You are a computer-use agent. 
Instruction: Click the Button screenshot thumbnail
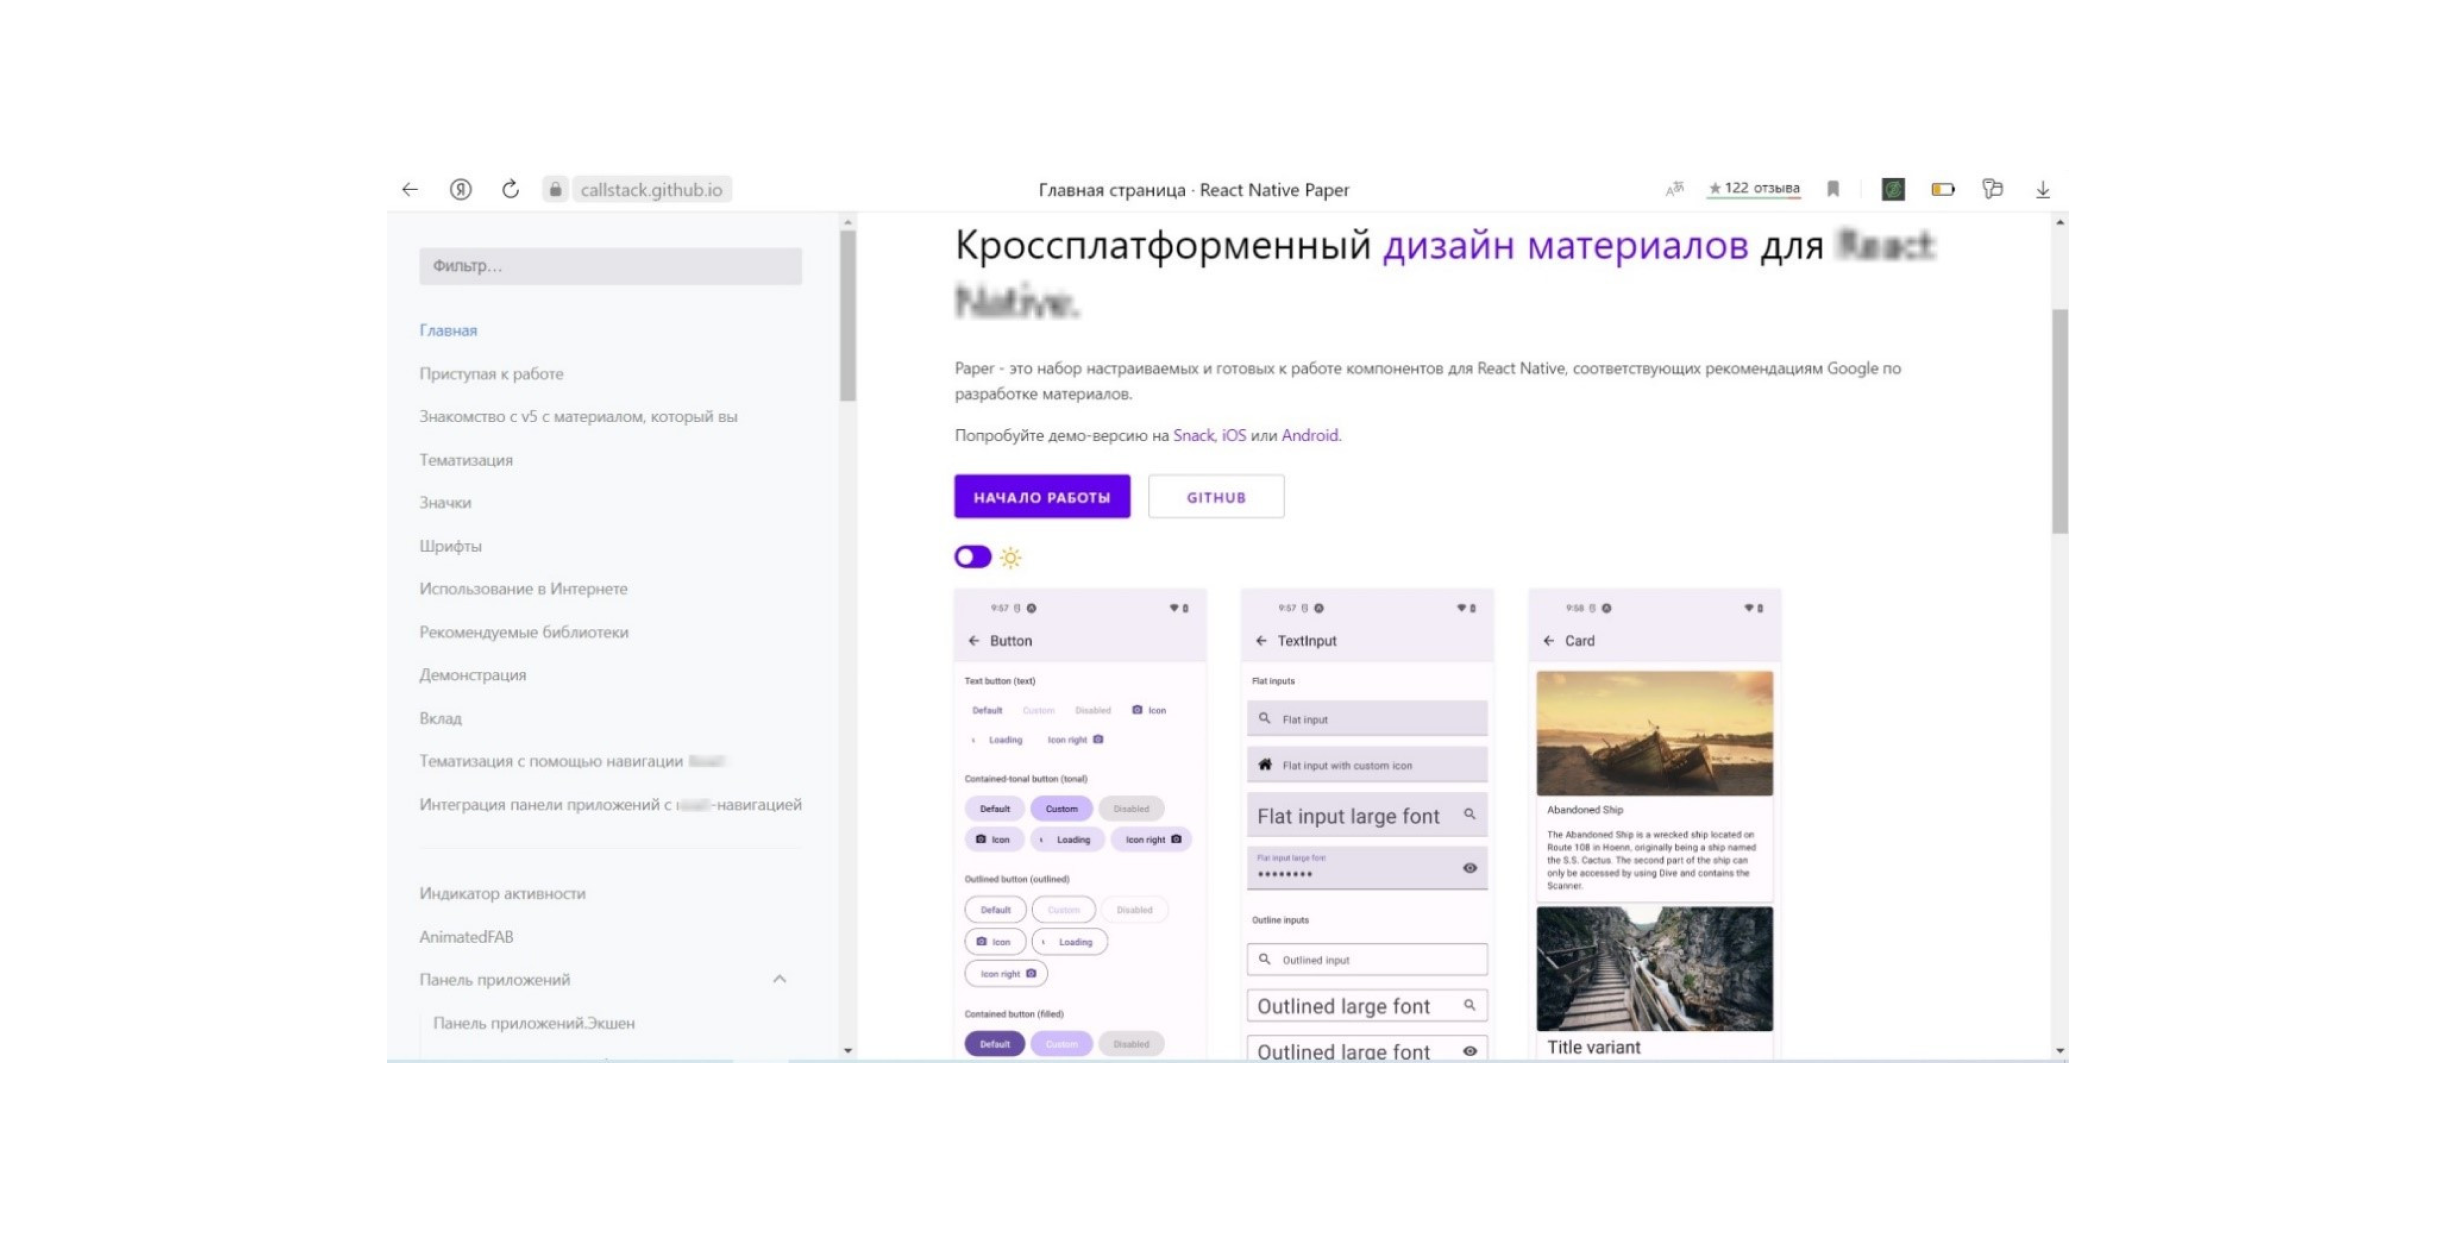pyautogui.click(x=1080, y=824)
